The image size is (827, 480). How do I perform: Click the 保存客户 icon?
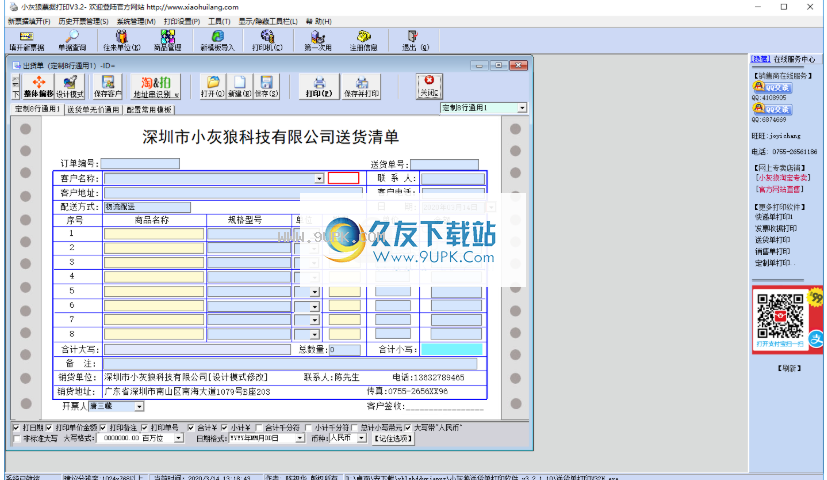click(108, 87)
